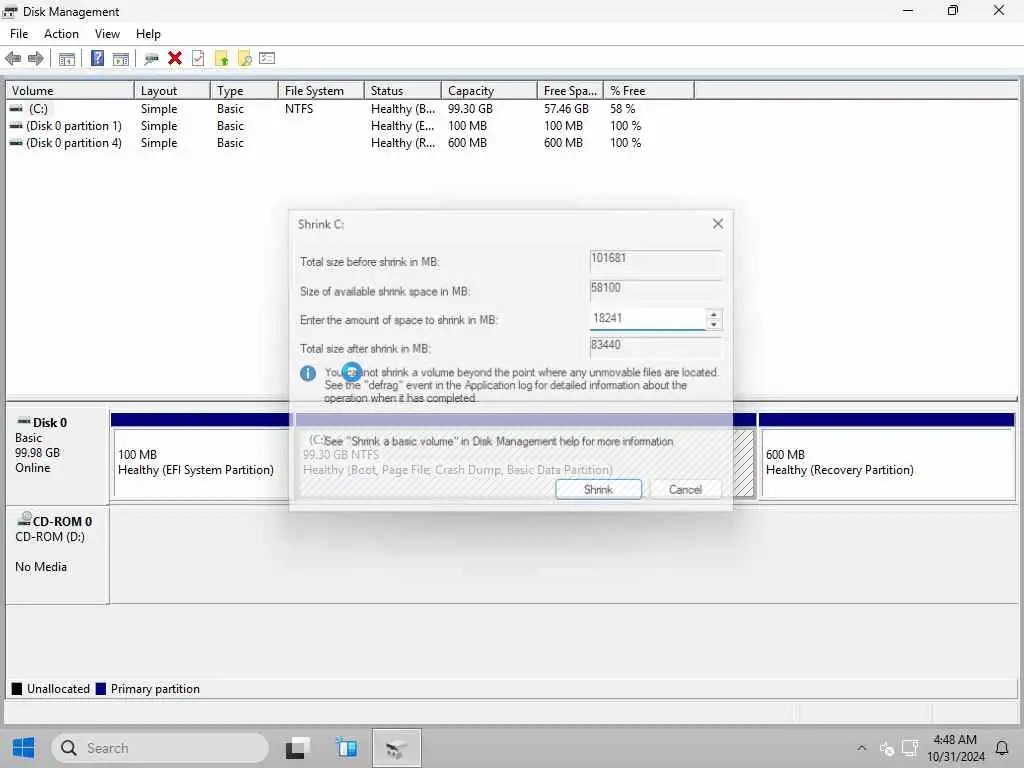Open Action menu
1024x768 pixels.
coord(61,34)
